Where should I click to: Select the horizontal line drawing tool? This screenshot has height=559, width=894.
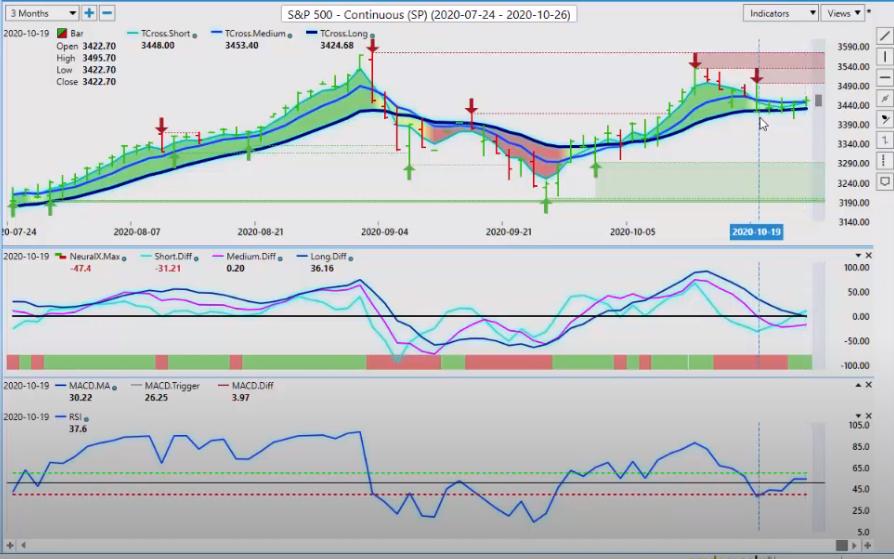click(x=885, y=77)
